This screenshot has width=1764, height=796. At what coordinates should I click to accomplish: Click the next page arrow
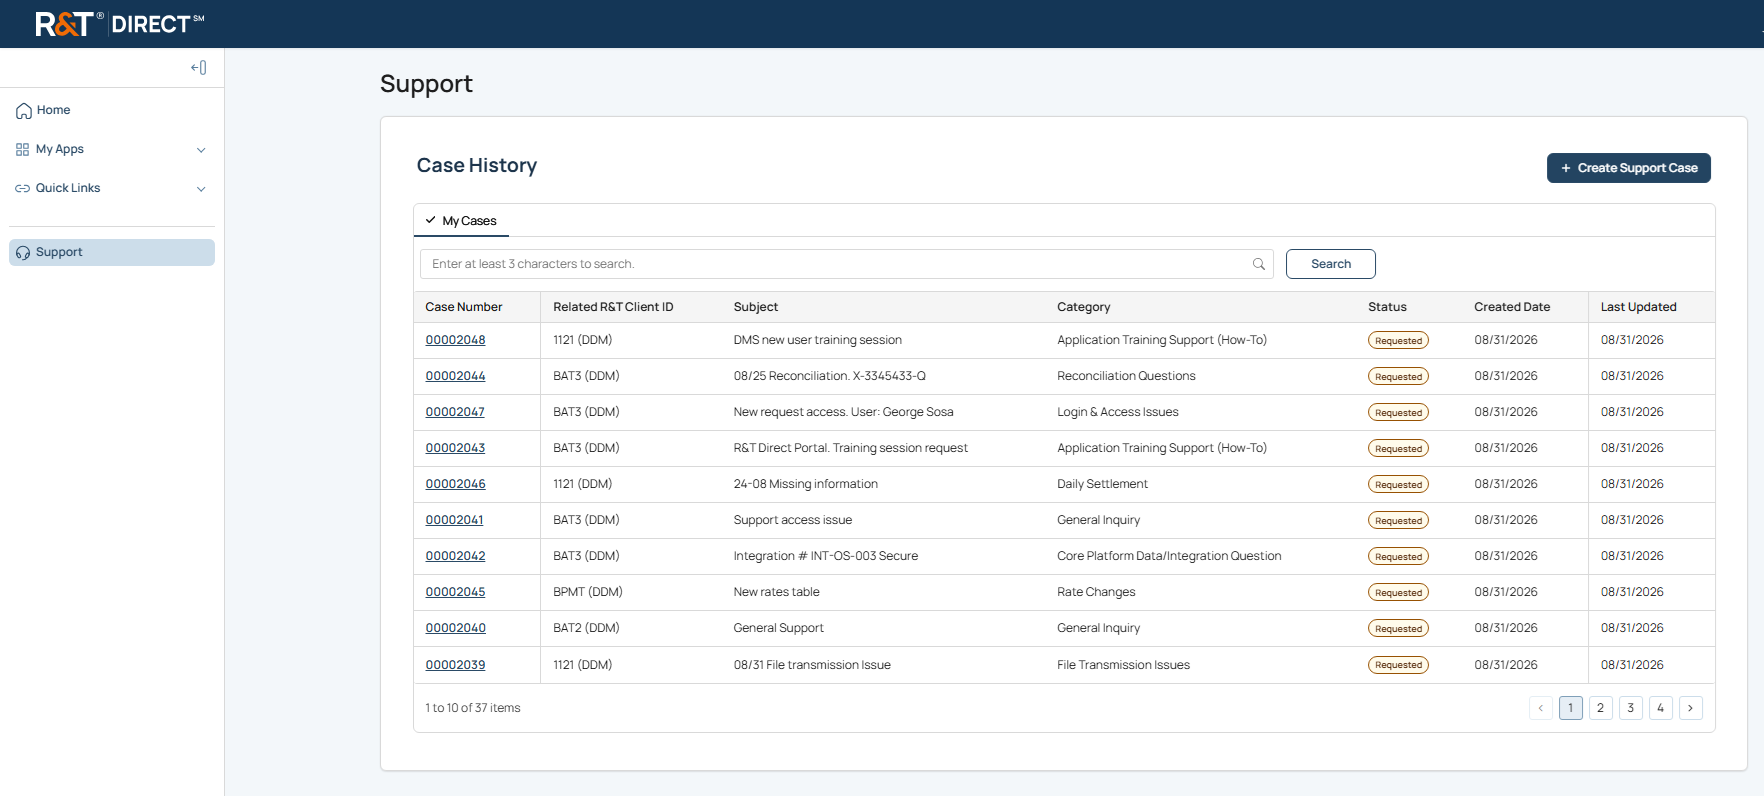click(x=1690, y=708)
